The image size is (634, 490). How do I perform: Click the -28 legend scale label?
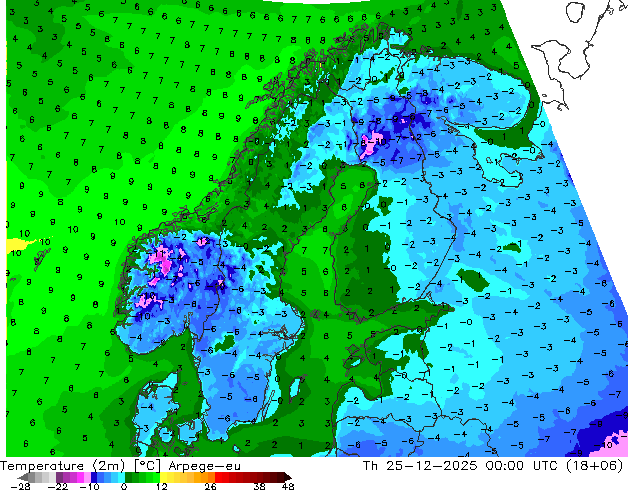coord(21,486)
